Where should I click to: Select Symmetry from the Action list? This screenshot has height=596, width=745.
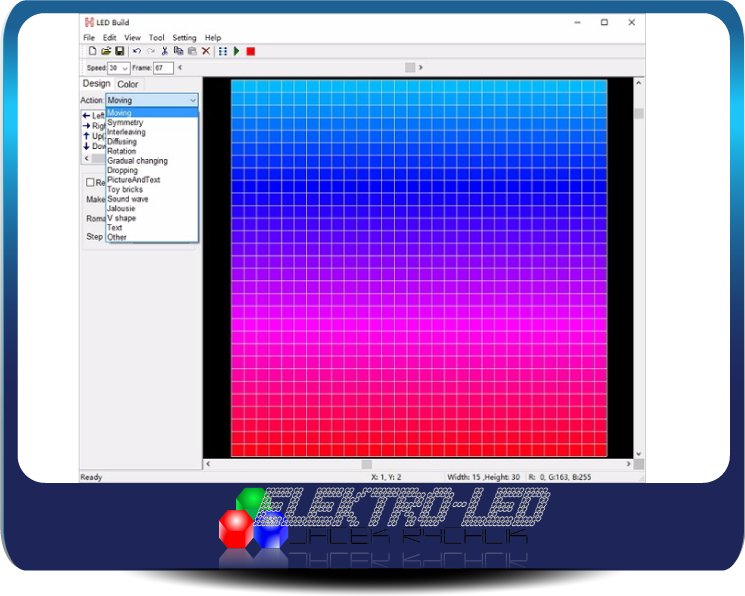coord(125,123)
